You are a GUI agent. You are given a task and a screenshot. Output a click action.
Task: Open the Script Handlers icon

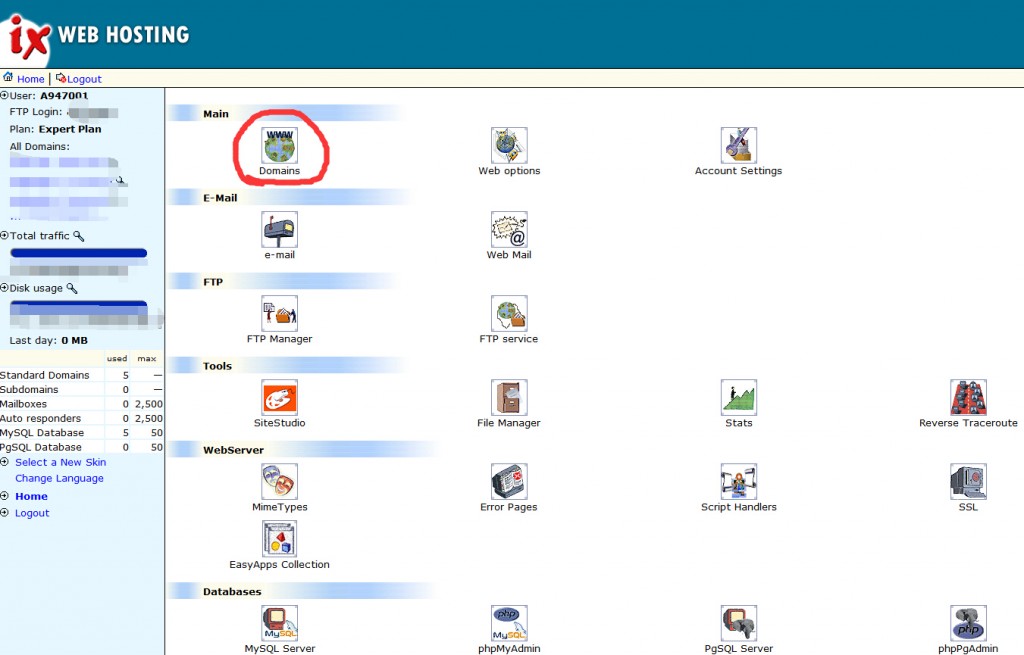click(739, 481)
